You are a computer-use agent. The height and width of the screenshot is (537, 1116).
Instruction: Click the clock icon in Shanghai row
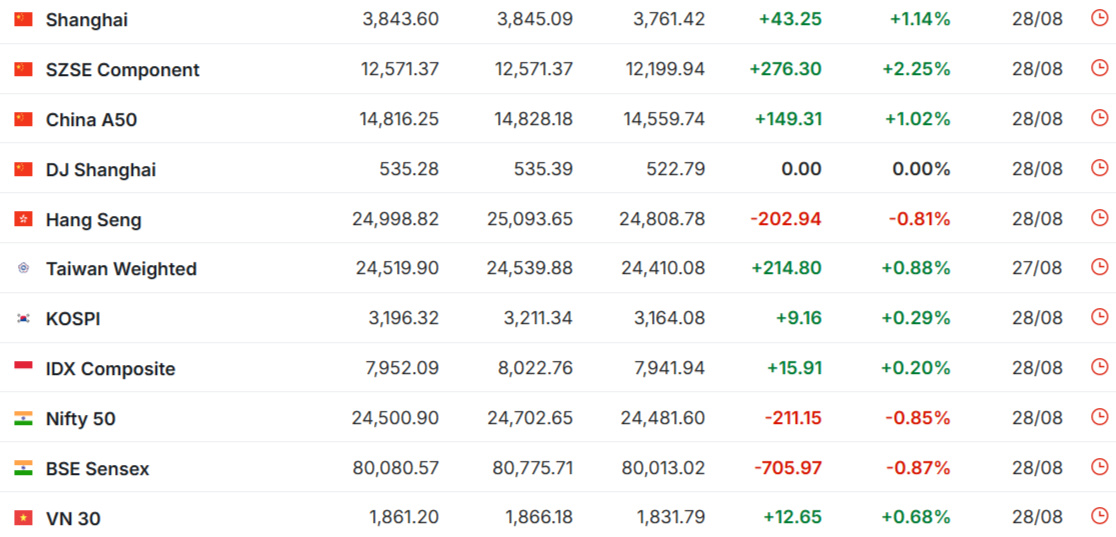click(1100, 19)
